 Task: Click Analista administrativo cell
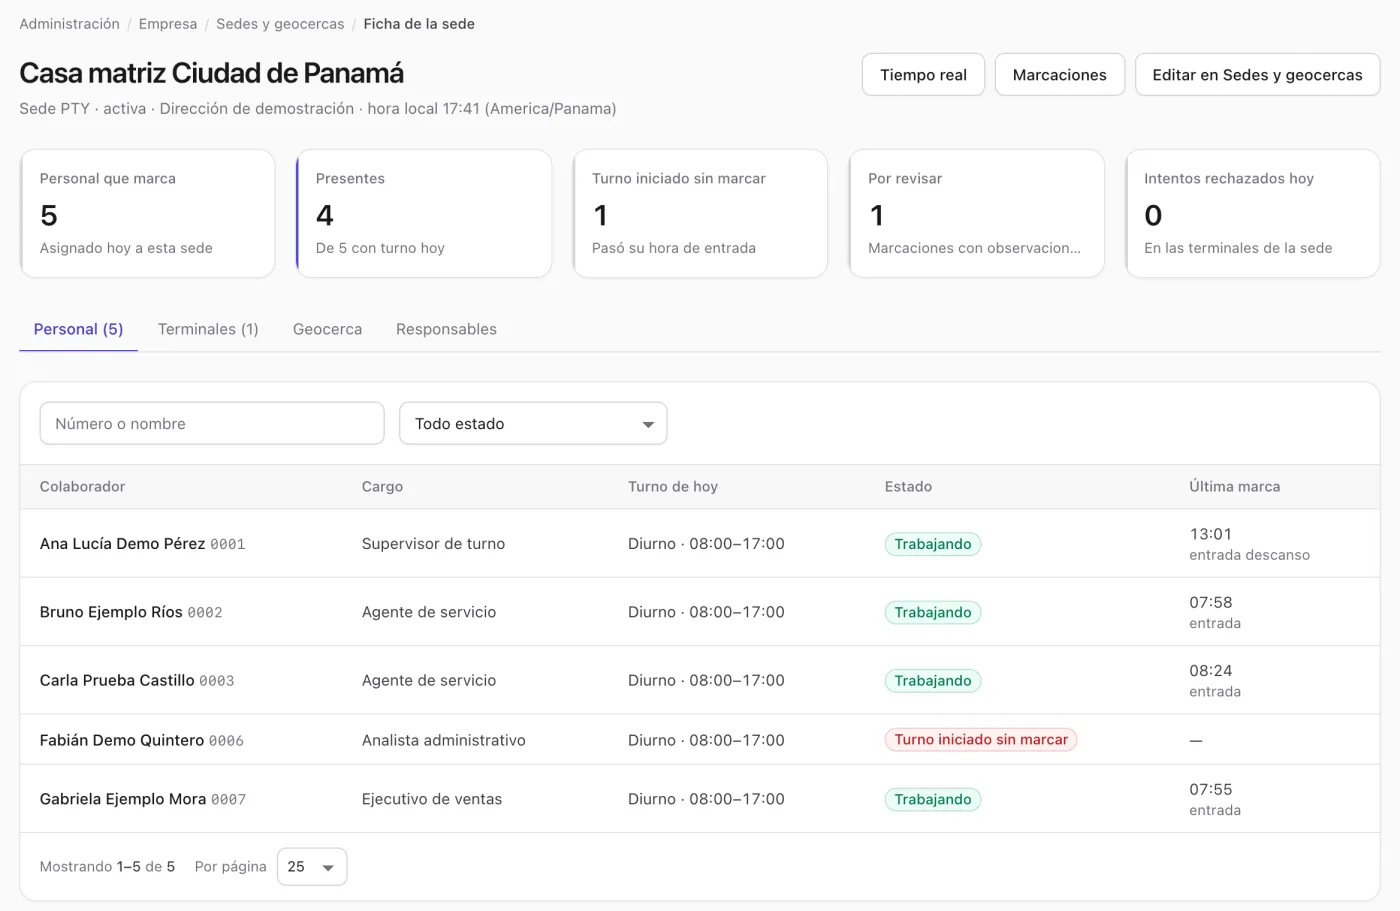443,740
